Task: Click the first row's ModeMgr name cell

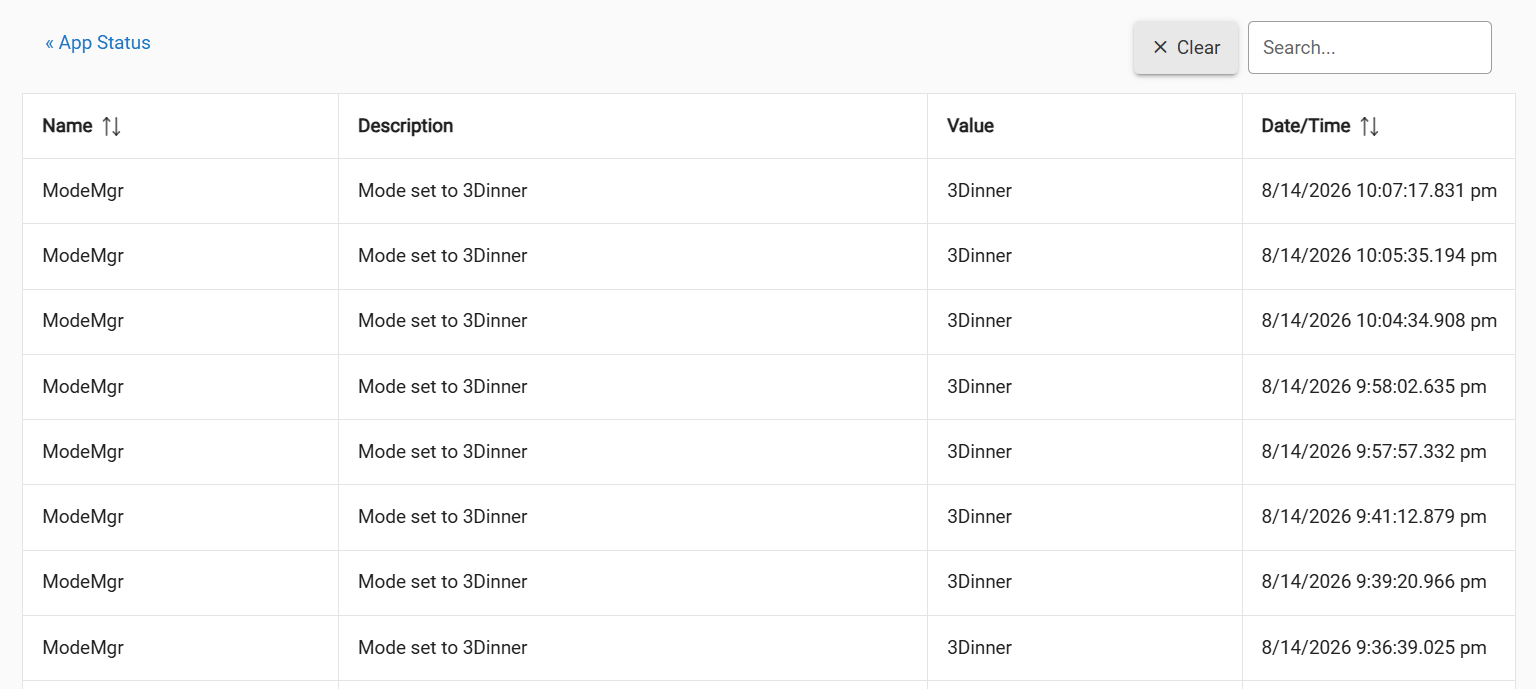Action: [180, 191]
